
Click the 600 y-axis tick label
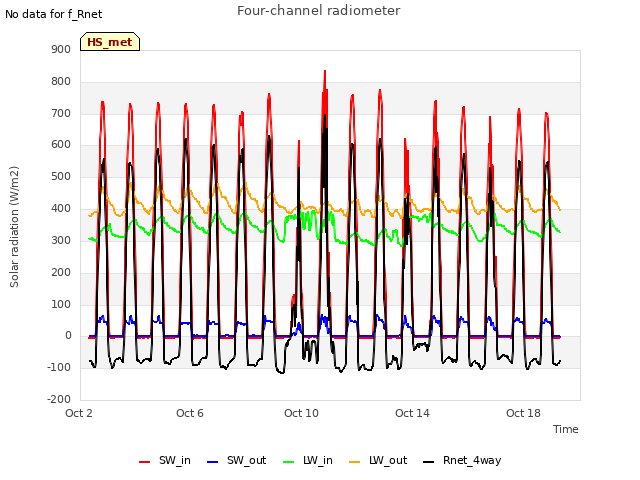click(x=61, y=144)
